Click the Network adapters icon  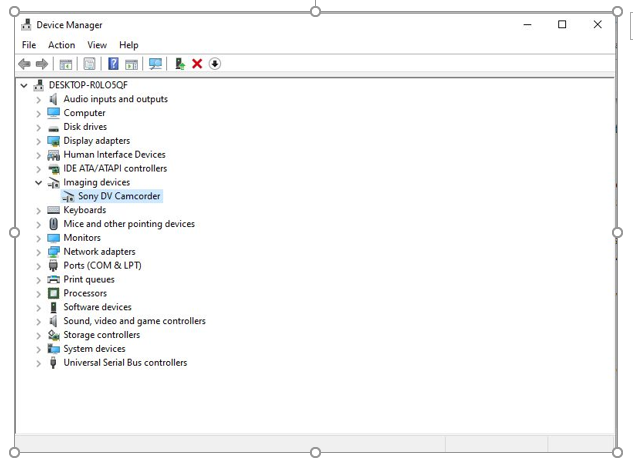pos(53,252)
